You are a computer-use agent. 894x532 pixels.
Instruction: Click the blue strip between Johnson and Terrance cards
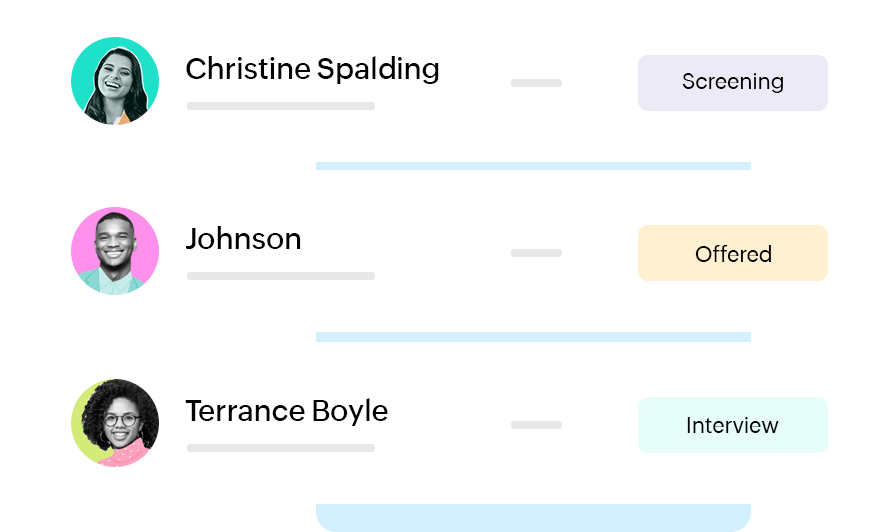[533, 337]
